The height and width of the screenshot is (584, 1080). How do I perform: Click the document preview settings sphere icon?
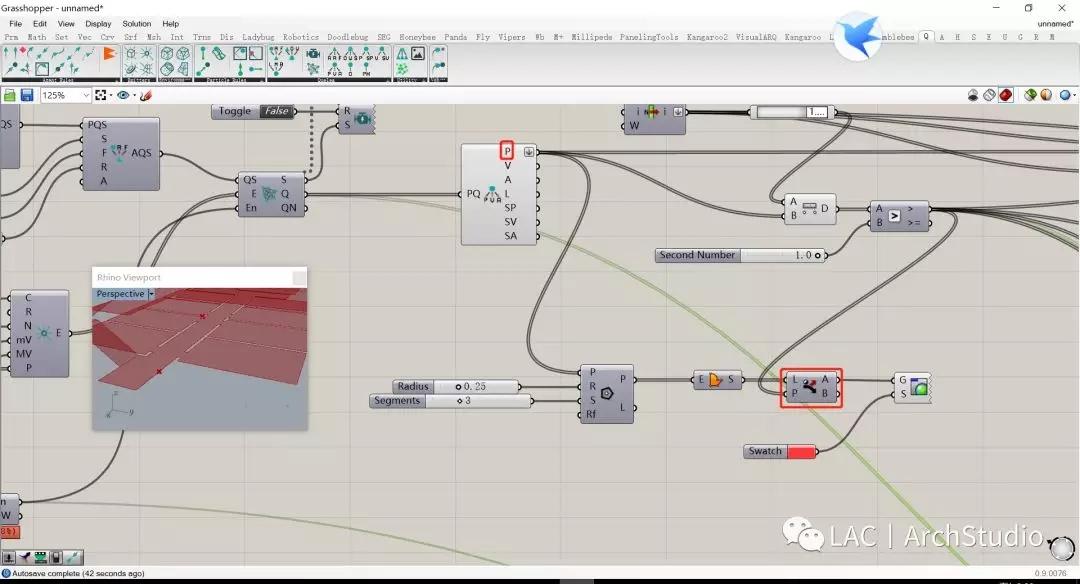(1046, 95)
